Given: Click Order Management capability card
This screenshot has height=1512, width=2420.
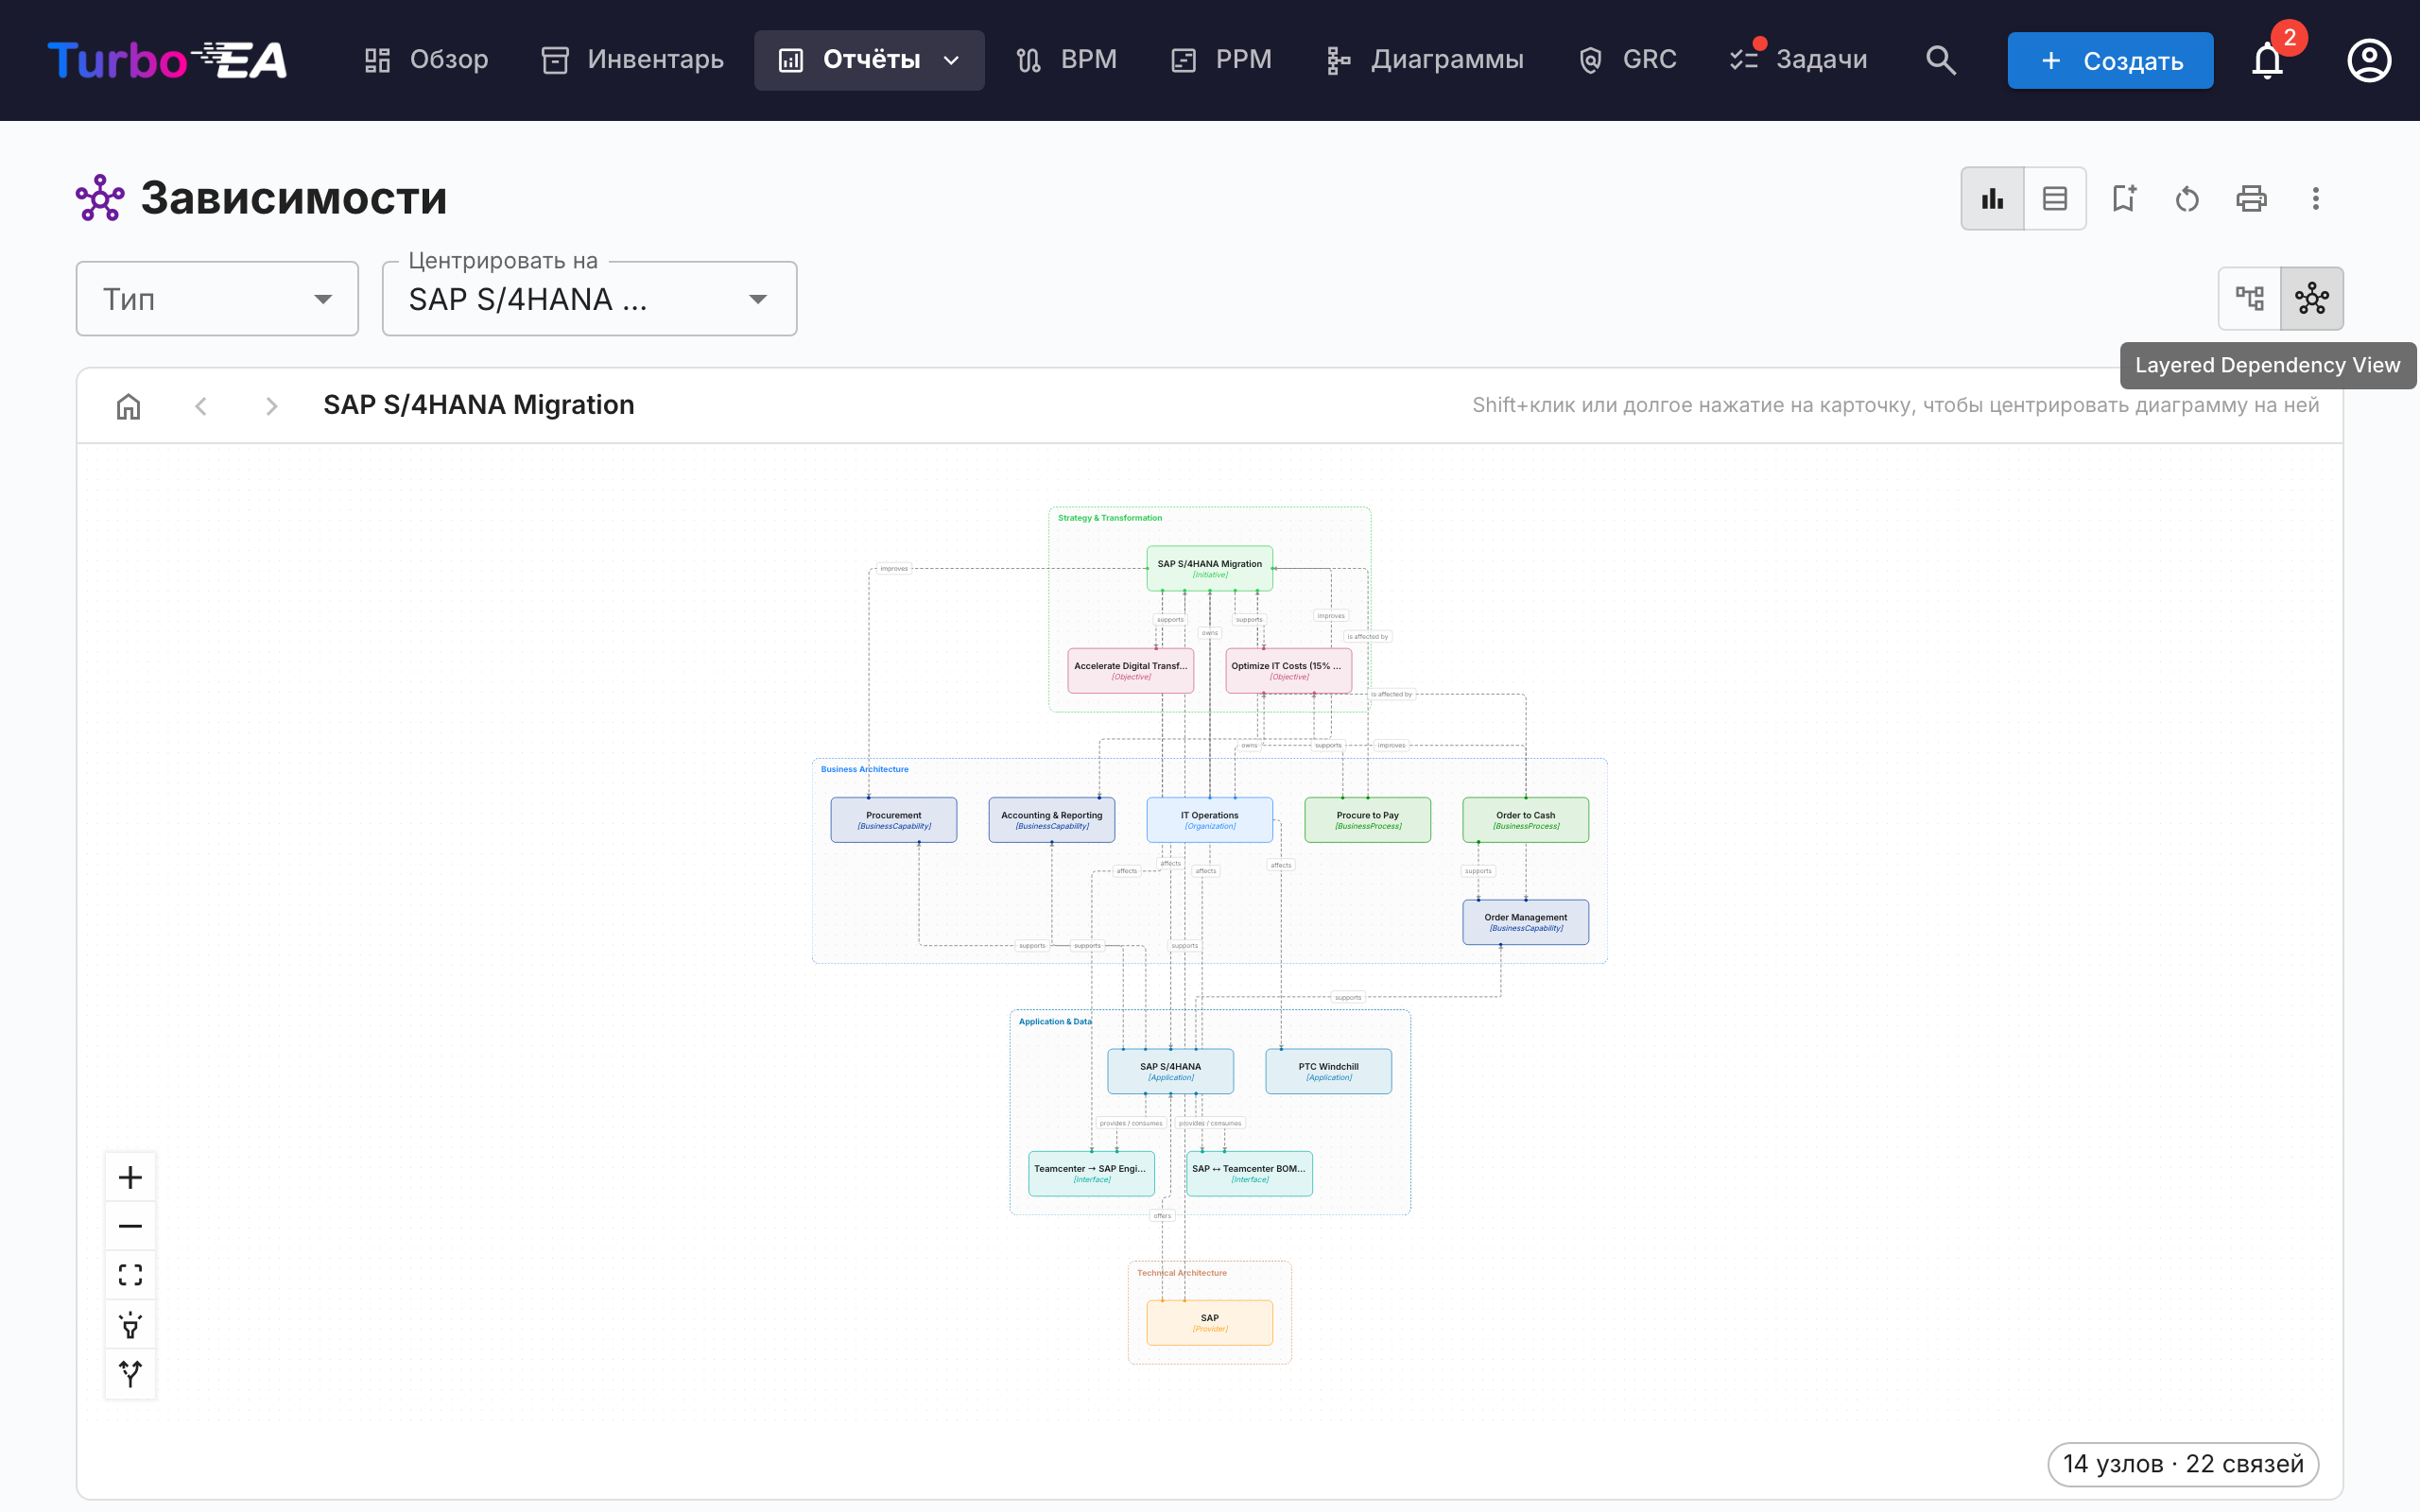Looking at the screenshot, I should pyautogui.click(x=1525, y=922).
